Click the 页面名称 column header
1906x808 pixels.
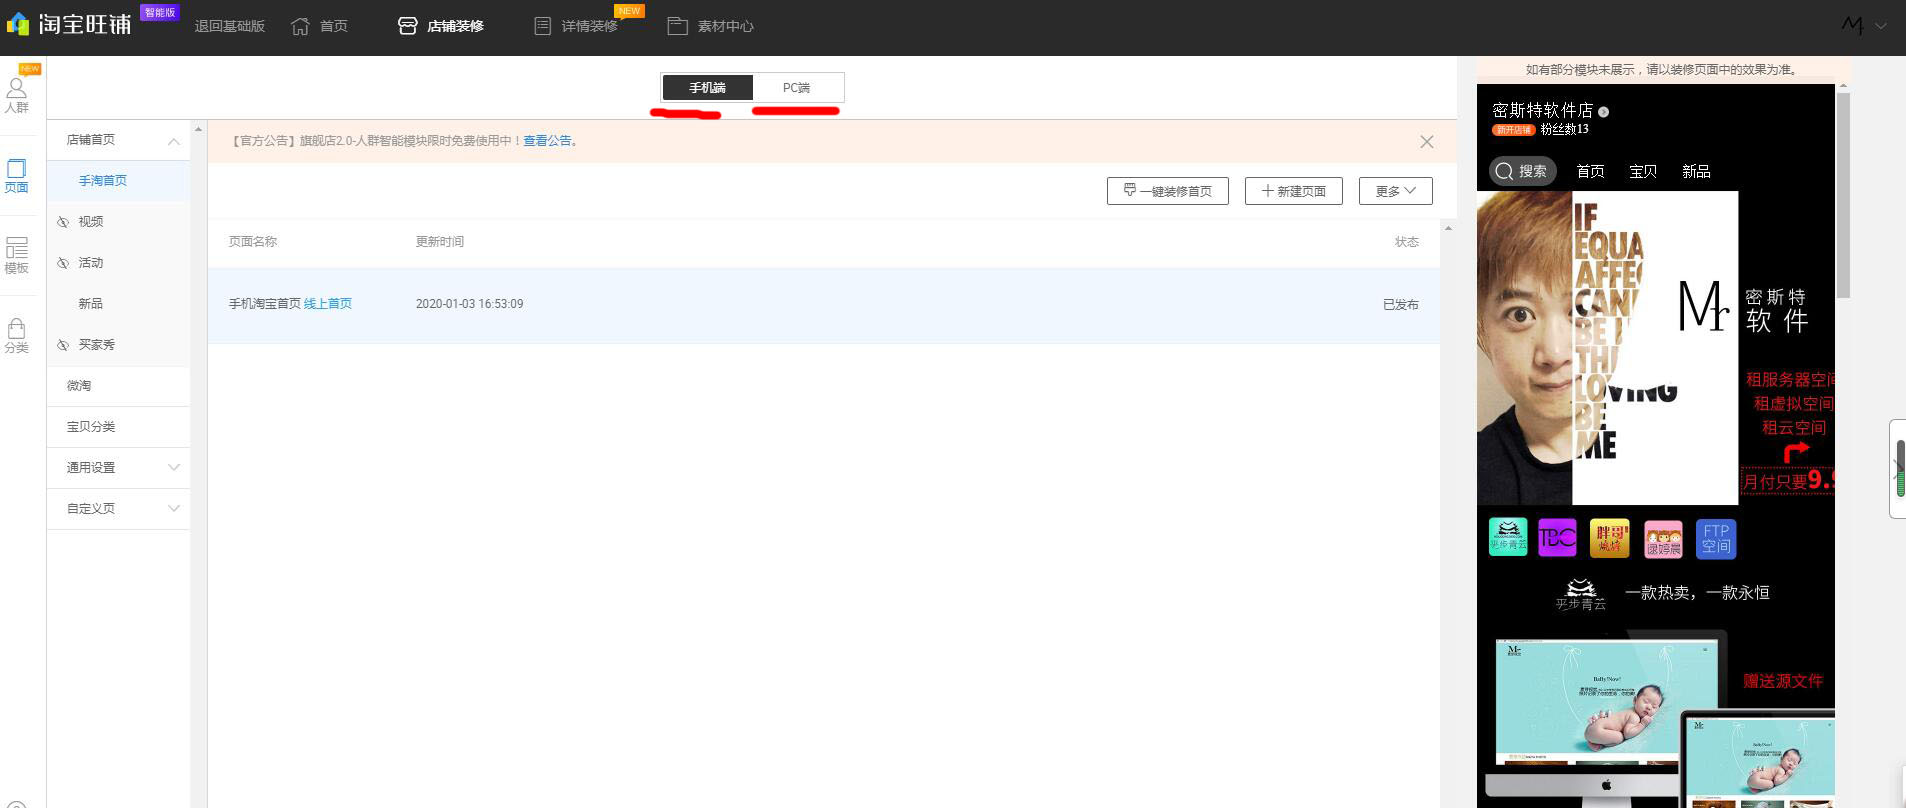coord(253,242)
